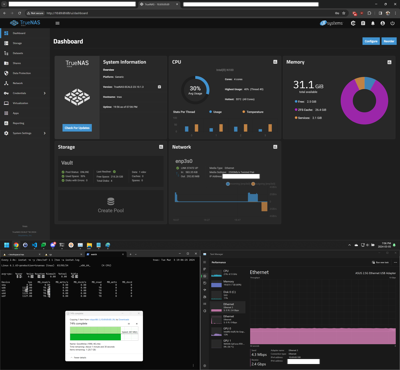Click the green copy progress bar

pos(95,333)
